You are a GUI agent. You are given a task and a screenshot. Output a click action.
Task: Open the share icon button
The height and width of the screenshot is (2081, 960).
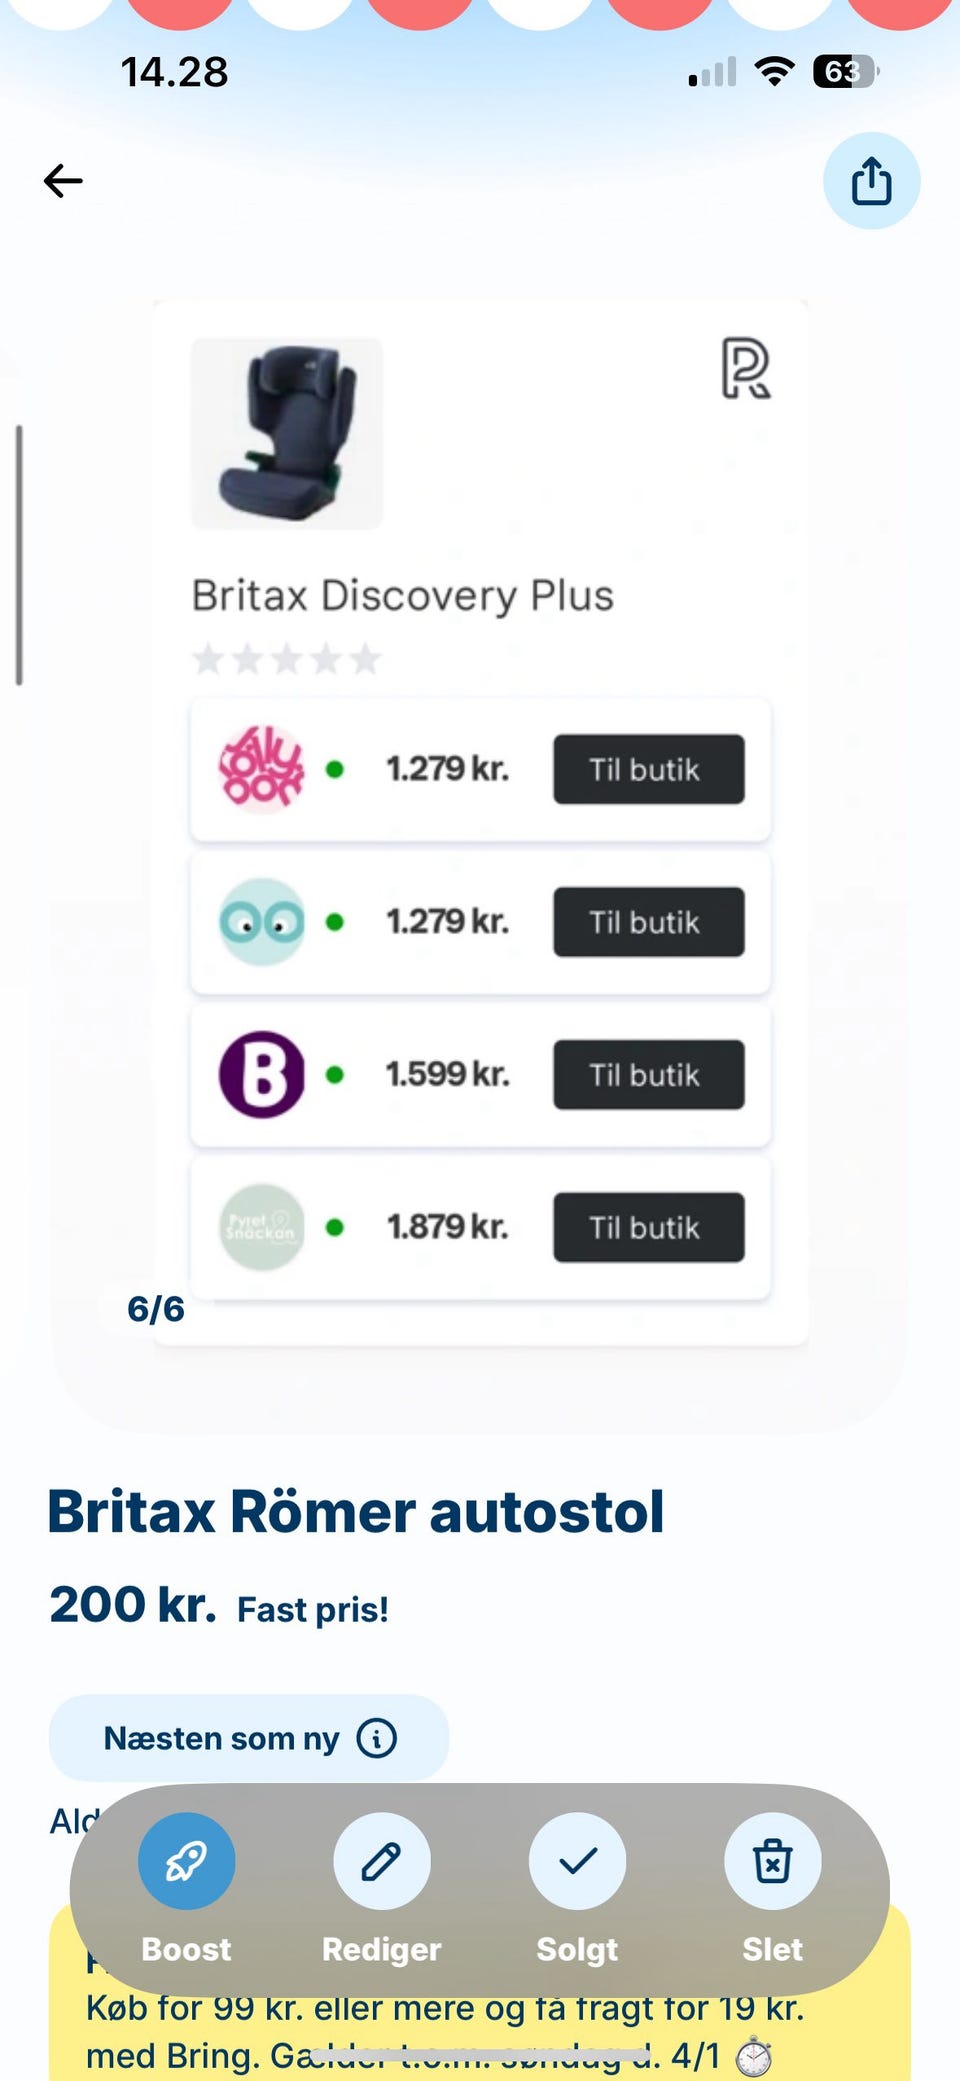coord(871,181)
